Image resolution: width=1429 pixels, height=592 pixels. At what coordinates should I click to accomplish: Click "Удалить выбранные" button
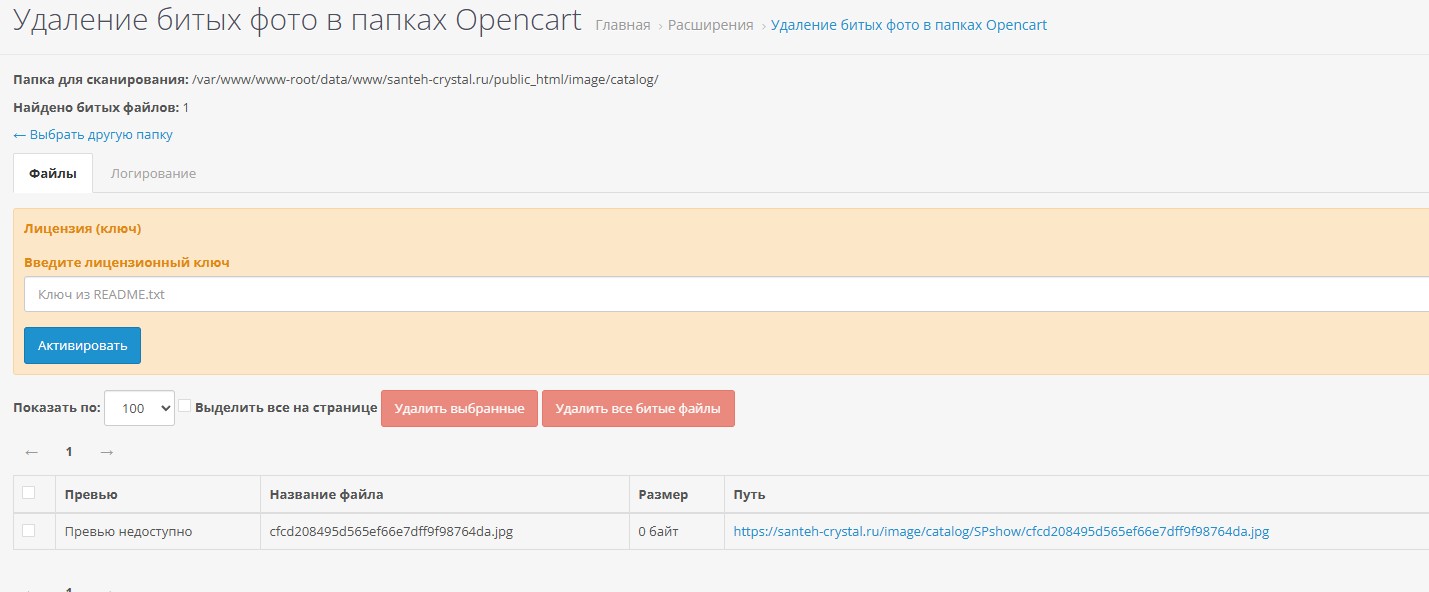point(459,408)
